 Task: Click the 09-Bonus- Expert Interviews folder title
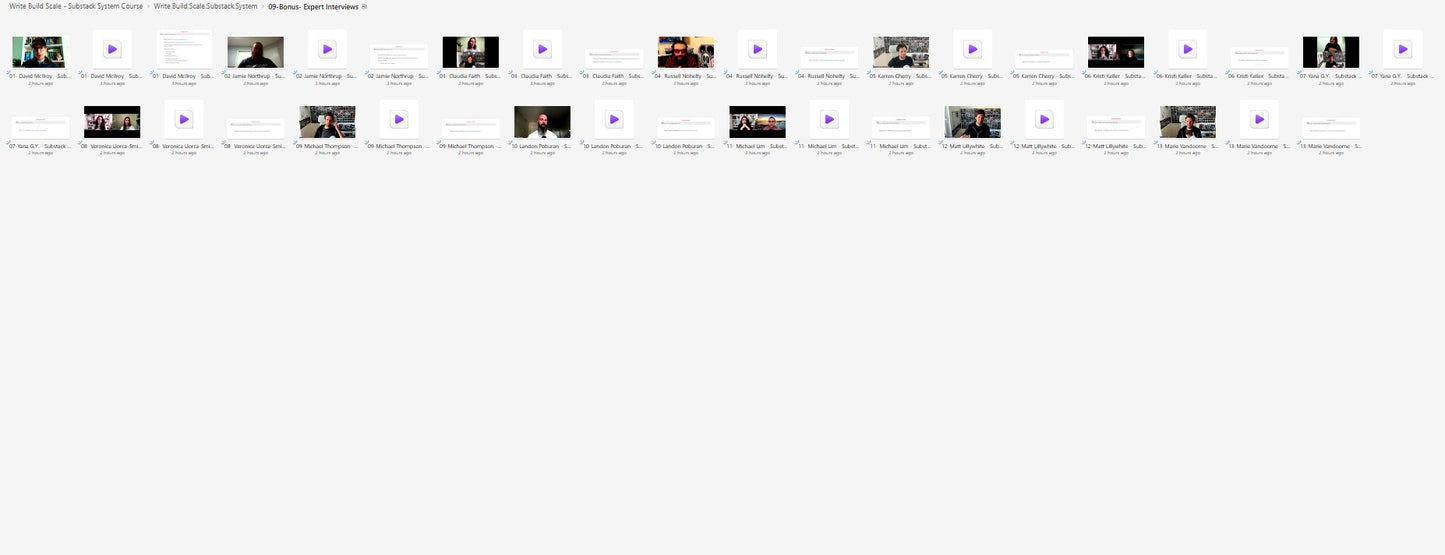(x=313, y=7)
